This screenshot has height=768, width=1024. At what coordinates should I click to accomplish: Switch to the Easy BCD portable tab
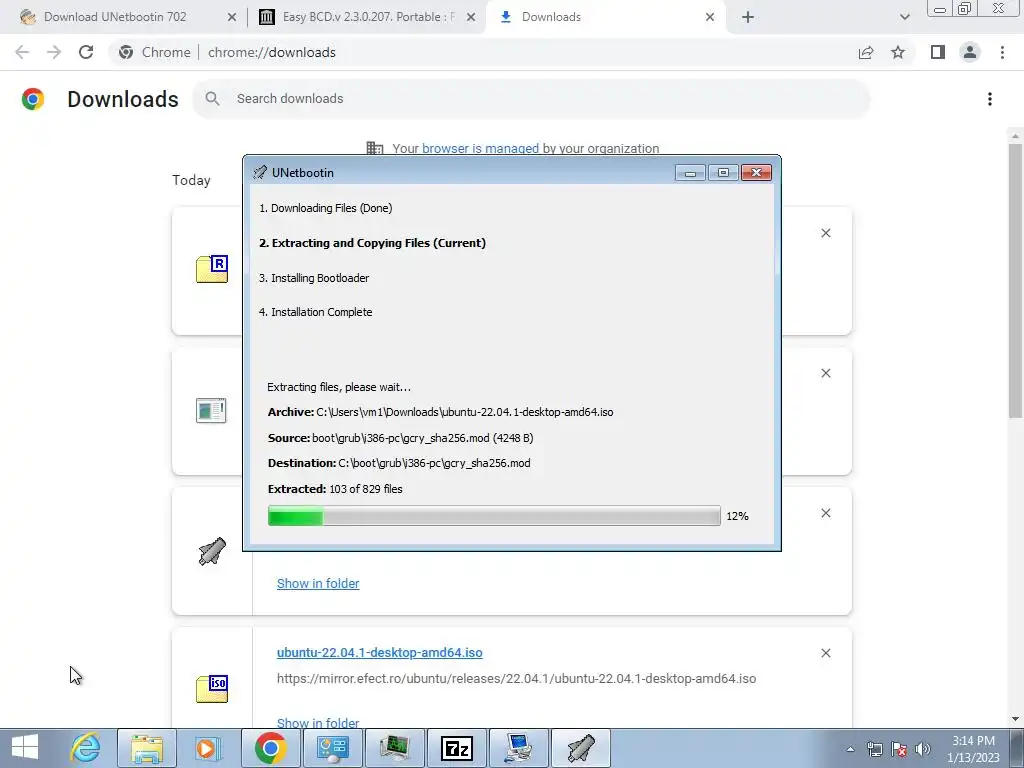pos(368,17)
